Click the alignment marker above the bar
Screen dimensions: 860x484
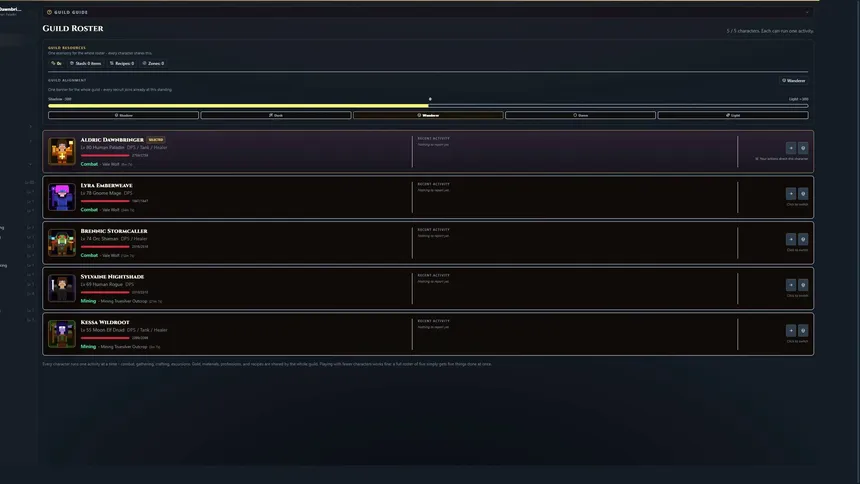coord(430,99)
